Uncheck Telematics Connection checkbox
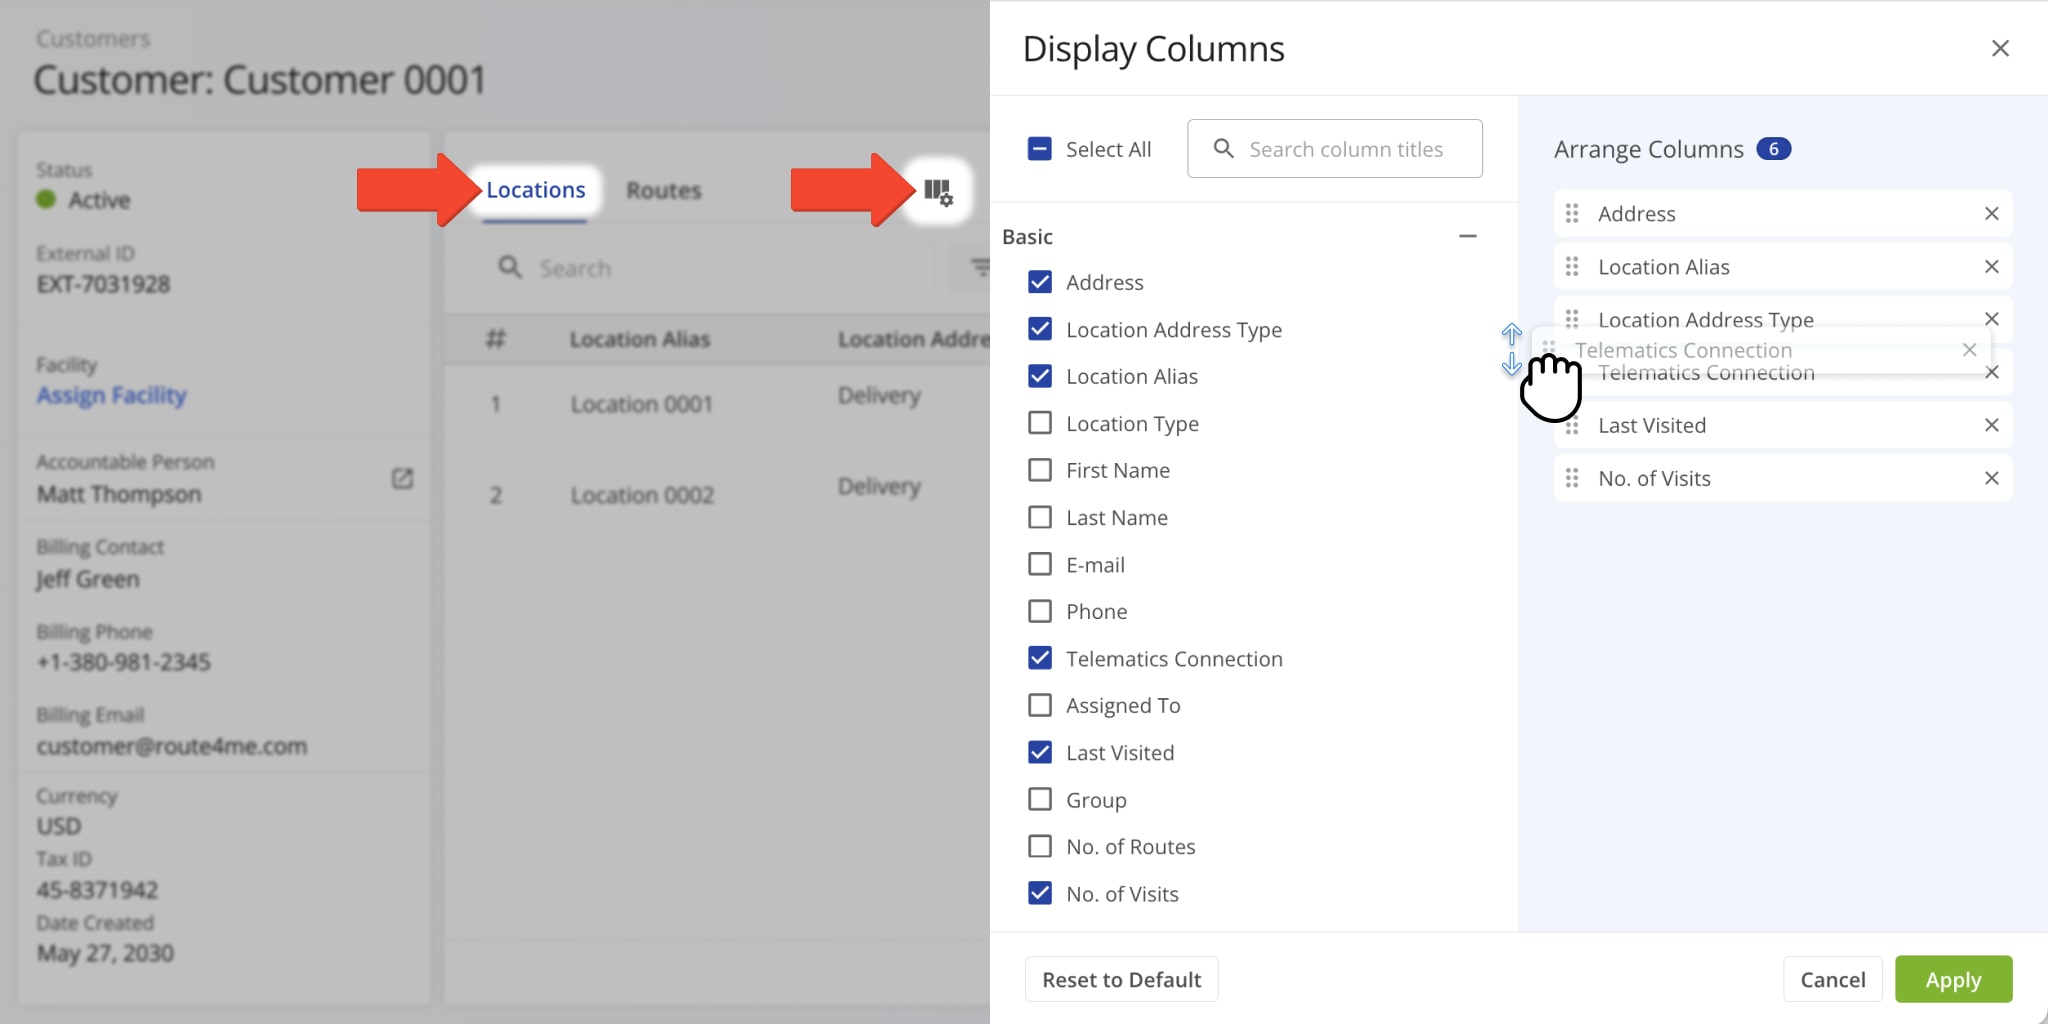This screenshot has width=2048, height=1024. coord(1040,658)
